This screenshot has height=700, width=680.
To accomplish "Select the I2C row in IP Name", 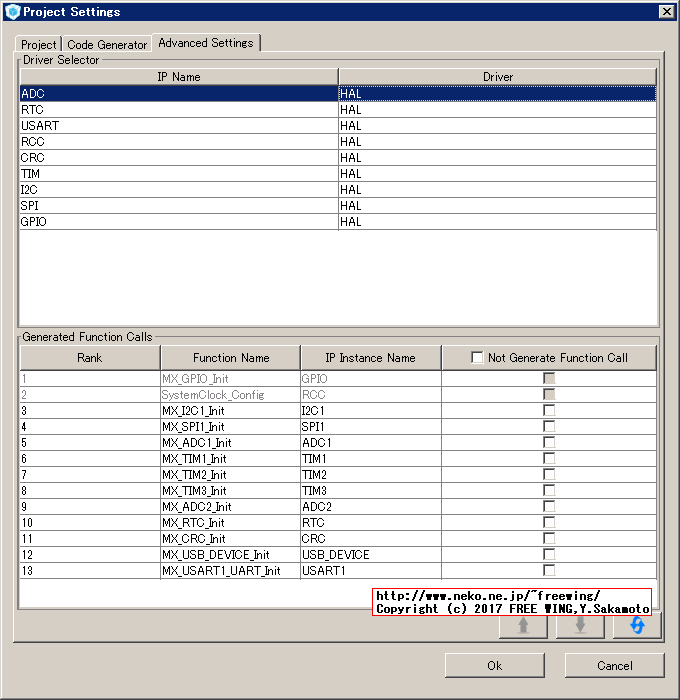I will 179,190.
